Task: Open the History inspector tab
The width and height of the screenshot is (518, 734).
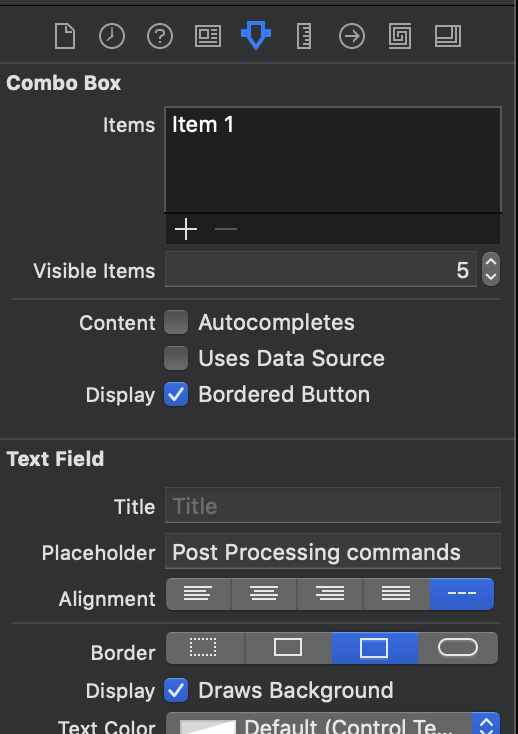Action: (112, 36)
